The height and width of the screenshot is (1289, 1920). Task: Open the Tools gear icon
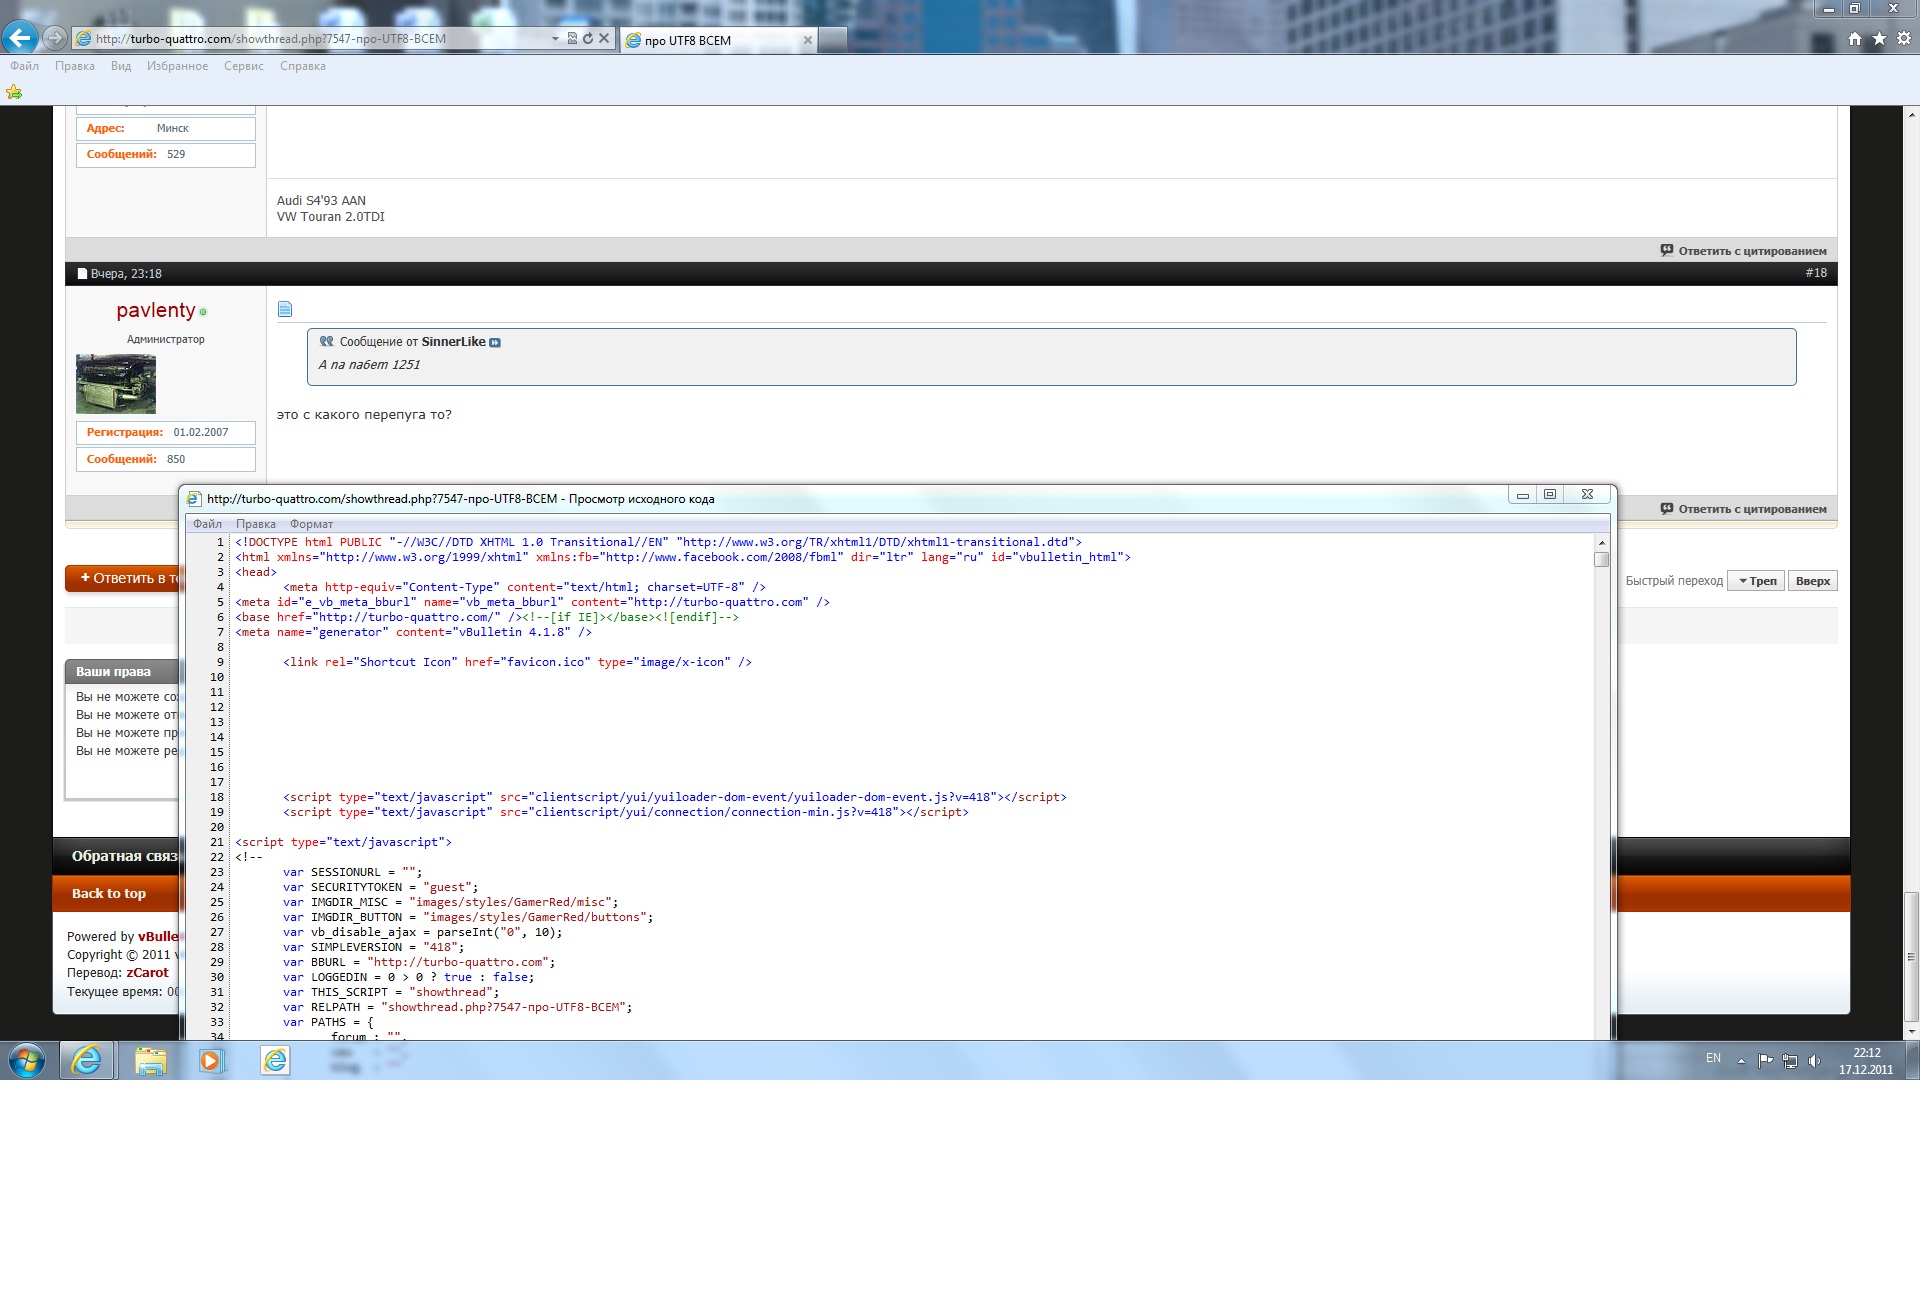pos(1904,38)
